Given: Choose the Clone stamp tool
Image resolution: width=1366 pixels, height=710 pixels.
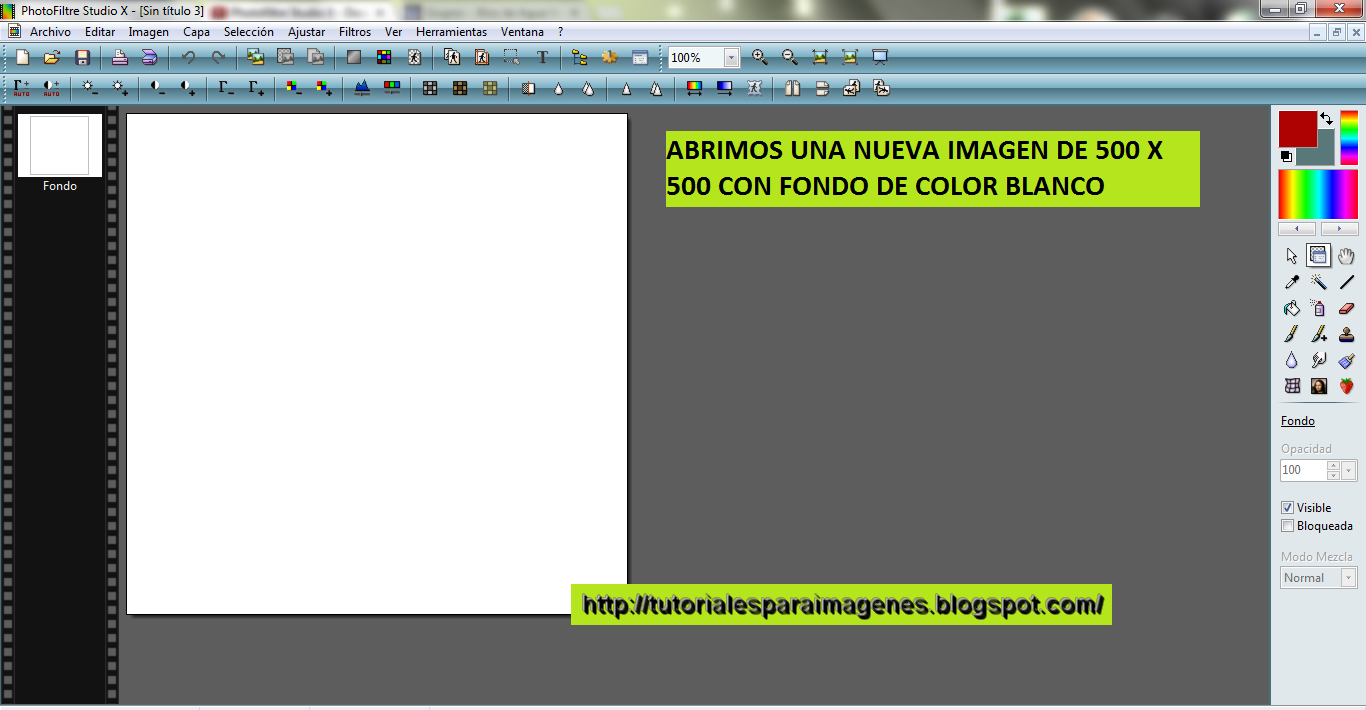Looking at the screenshot, I should click(x=1344, y=334).
